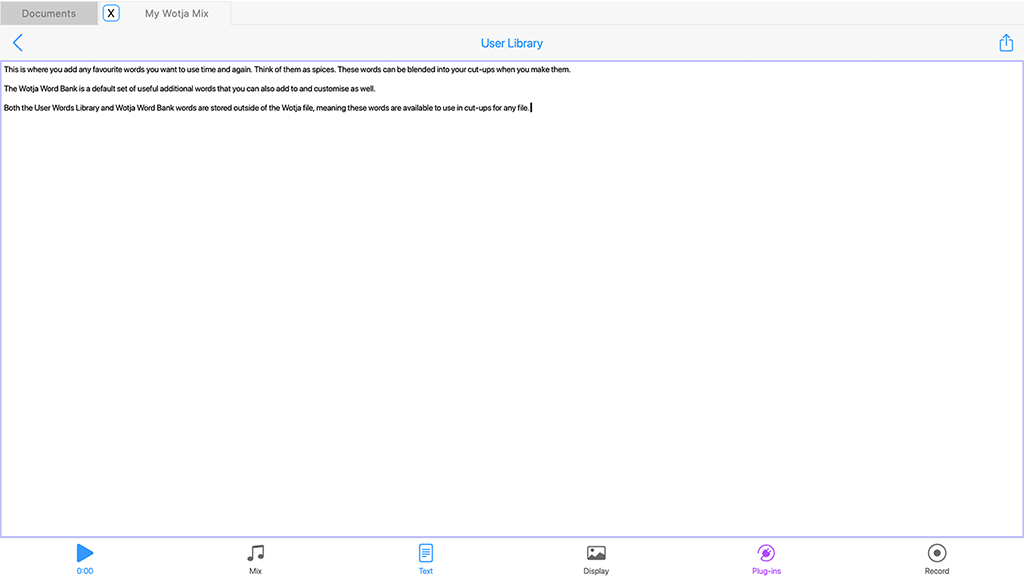Click the Plug-ins text label
Image resolution: width=1024 pixels, height=576 pixels.
tap(766, 571)
